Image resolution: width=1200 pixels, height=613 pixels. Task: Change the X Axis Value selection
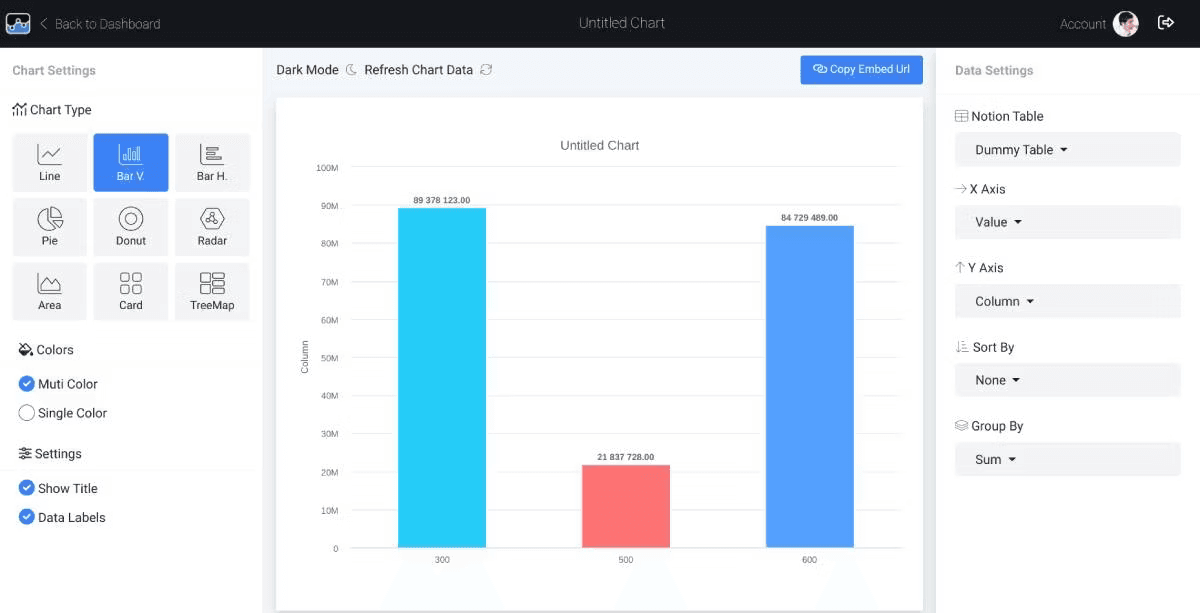tap(1067, 222)
